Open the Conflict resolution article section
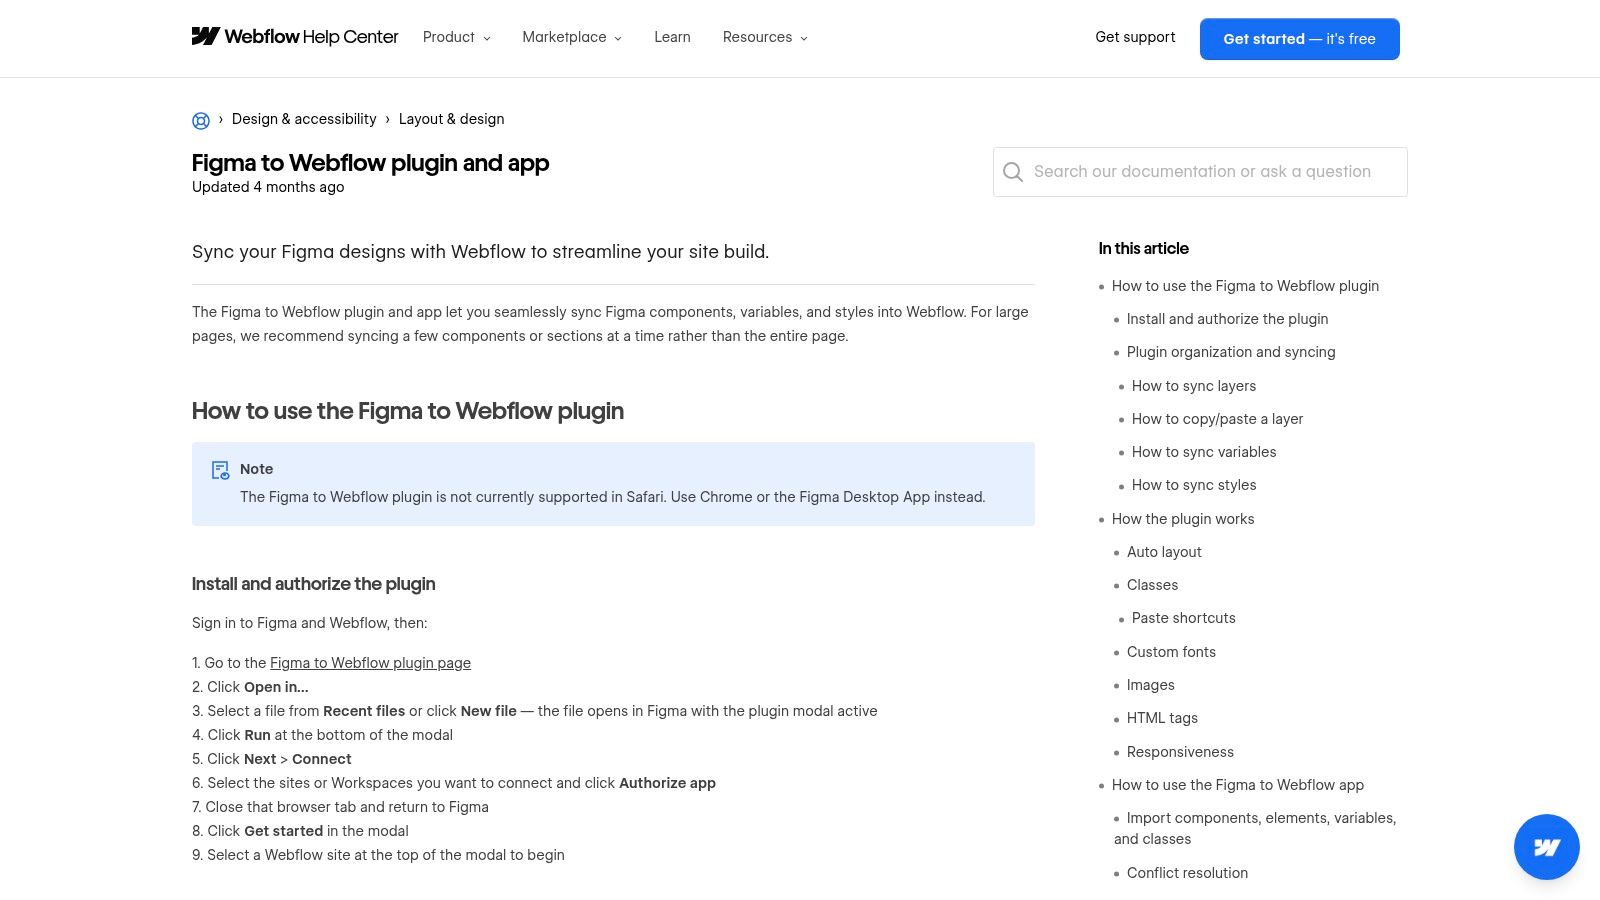Image resolution: width=1600 pixels, height=900 pixels. click(x=1187, y=872)
